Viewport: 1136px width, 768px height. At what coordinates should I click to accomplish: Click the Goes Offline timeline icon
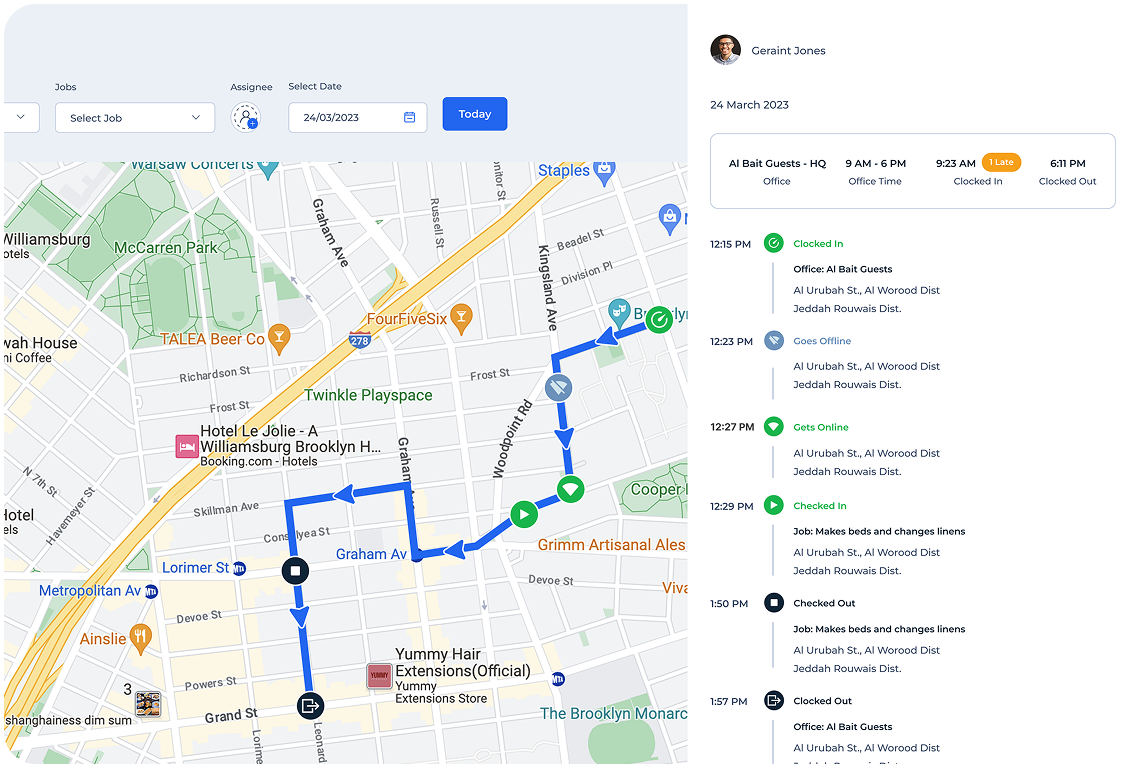[x=774, y=341]
